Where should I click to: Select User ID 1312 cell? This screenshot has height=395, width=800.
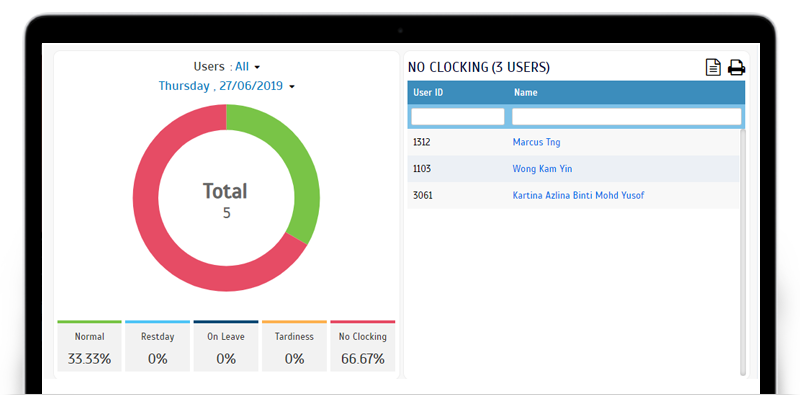421,142
